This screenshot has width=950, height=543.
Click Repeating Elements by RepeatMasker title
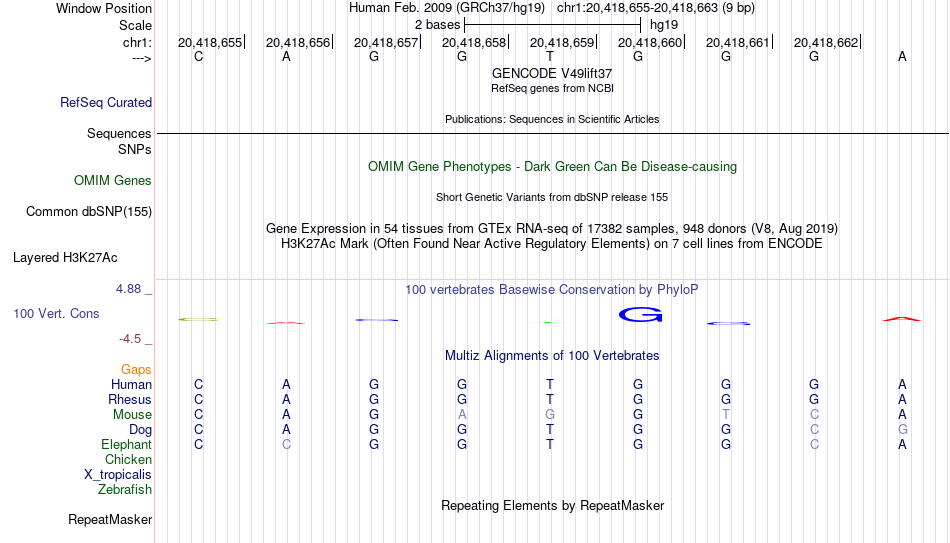pos(552,505)
